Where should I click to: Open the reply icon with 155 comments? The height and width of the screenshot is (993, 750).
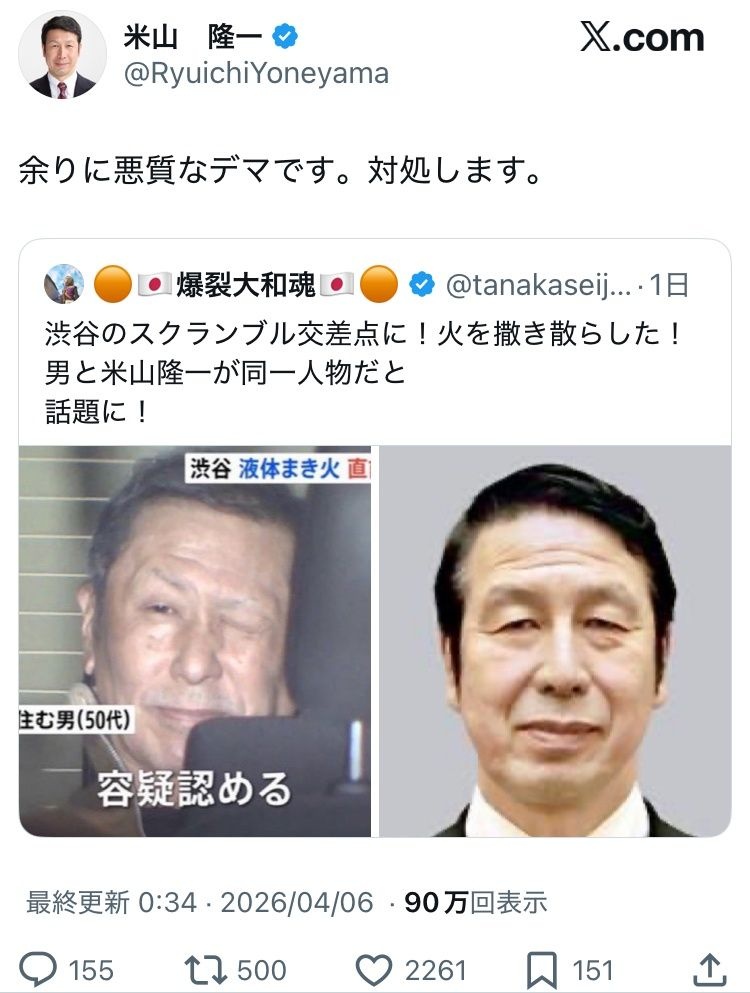39,970
